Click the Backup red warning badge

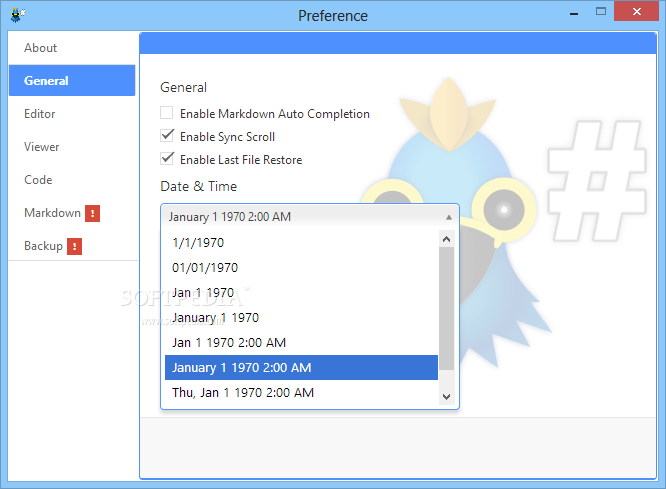click(74, 246)
